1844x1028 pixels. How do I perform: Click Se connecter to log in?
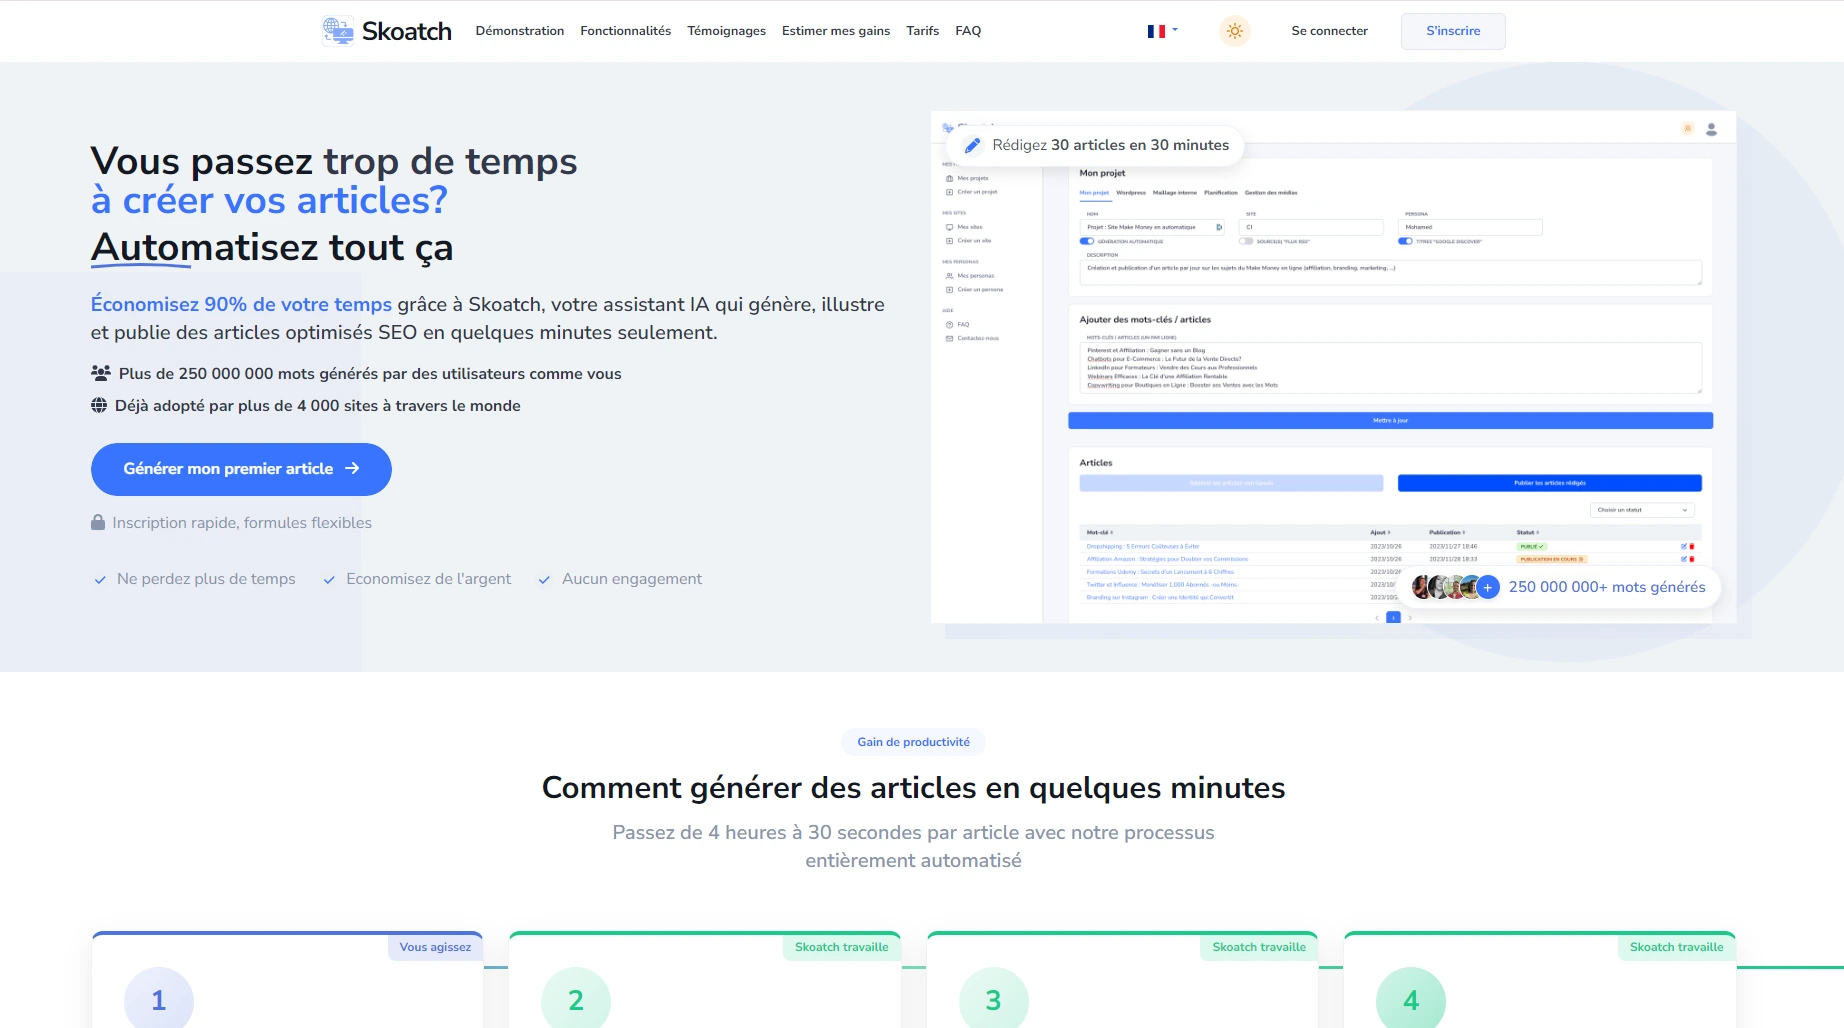(1329, 31)
